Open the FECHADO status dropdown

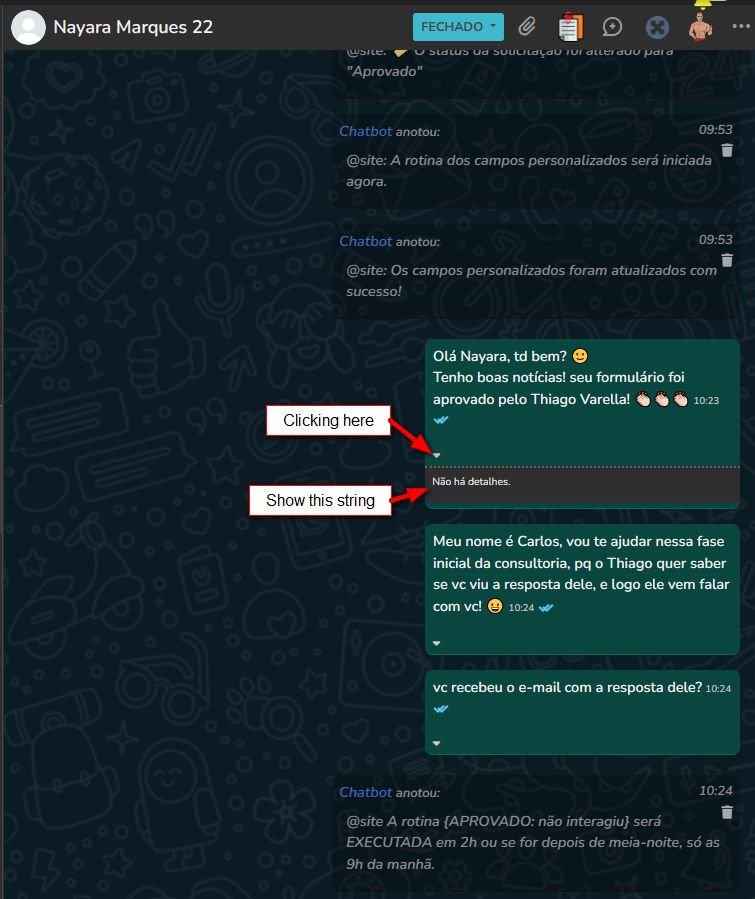click(458, 27)
